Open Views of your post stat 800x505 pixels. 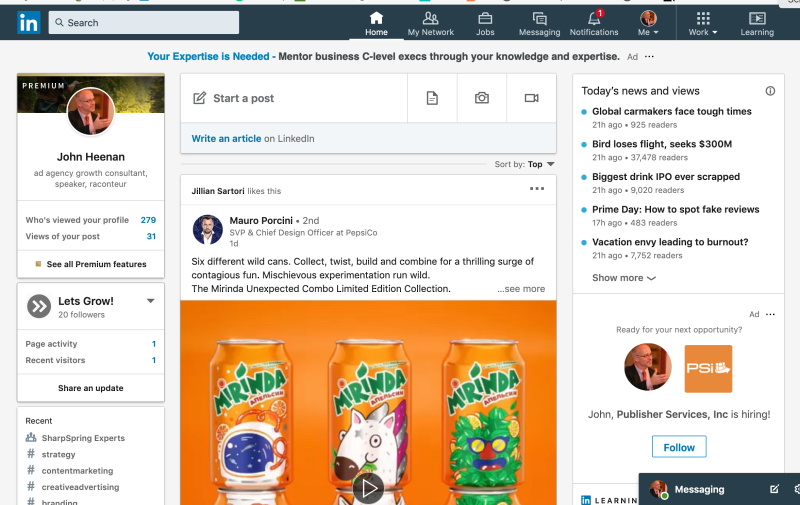[91, 236]
